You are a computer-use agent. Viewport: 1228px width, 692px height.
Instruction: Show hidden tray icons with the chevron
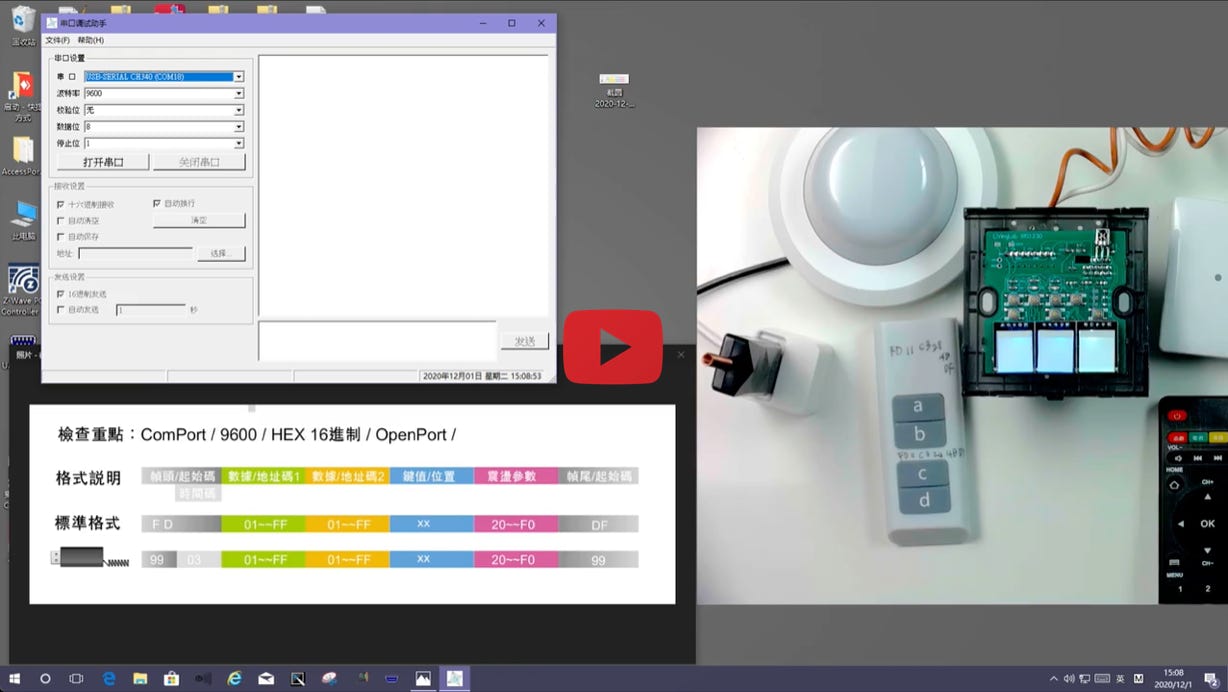coord(1054,678)
